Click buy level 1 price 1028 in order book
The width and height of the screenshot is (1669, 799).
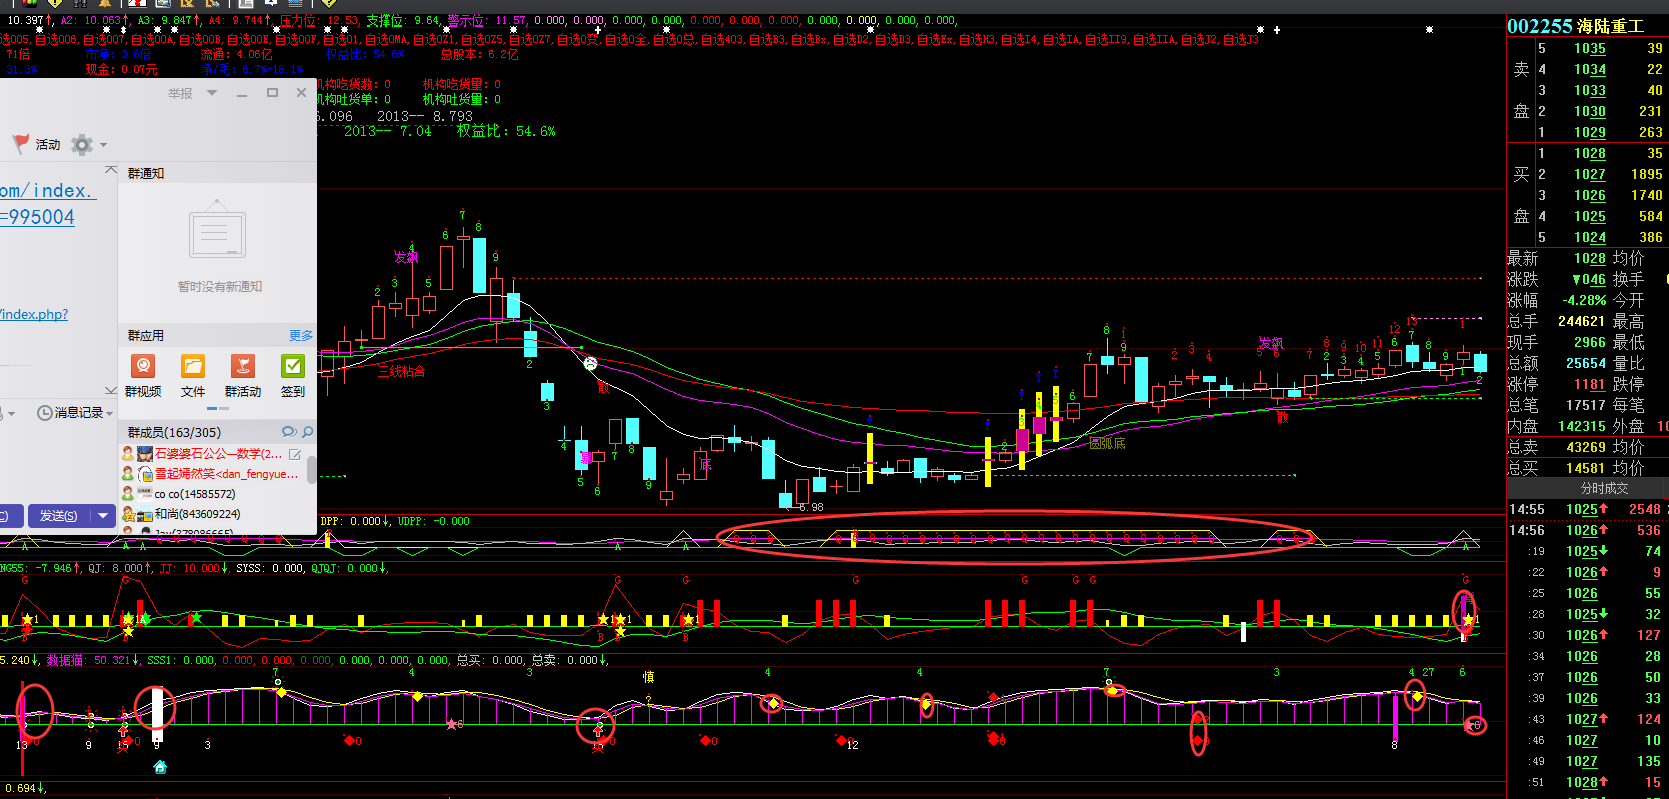click(1589, 153)
